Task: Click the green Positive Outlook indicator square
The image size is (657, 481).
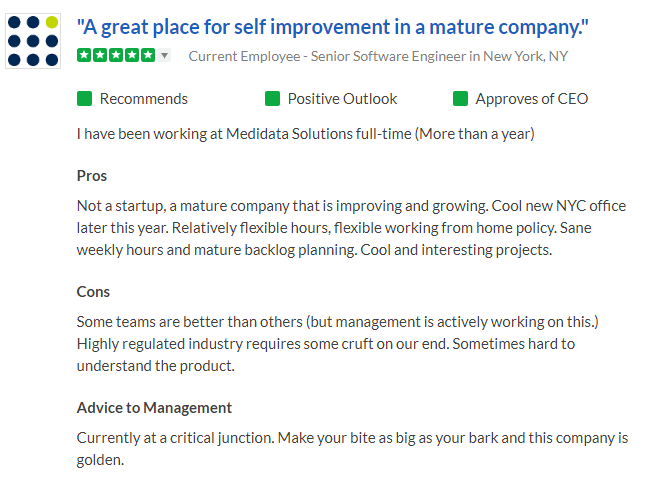Action: [x=272, y=99]
